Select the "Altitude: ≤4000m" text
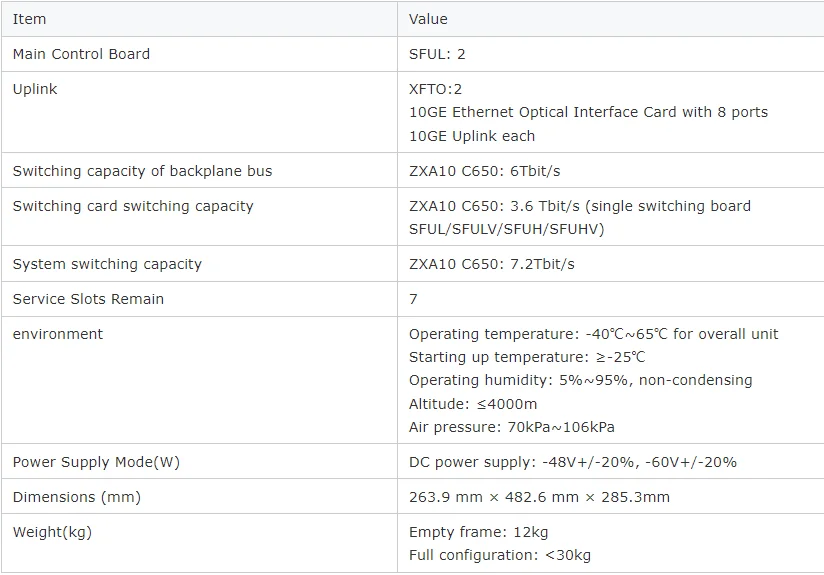This screenshot has height=575, width=824. pos(473,404)
